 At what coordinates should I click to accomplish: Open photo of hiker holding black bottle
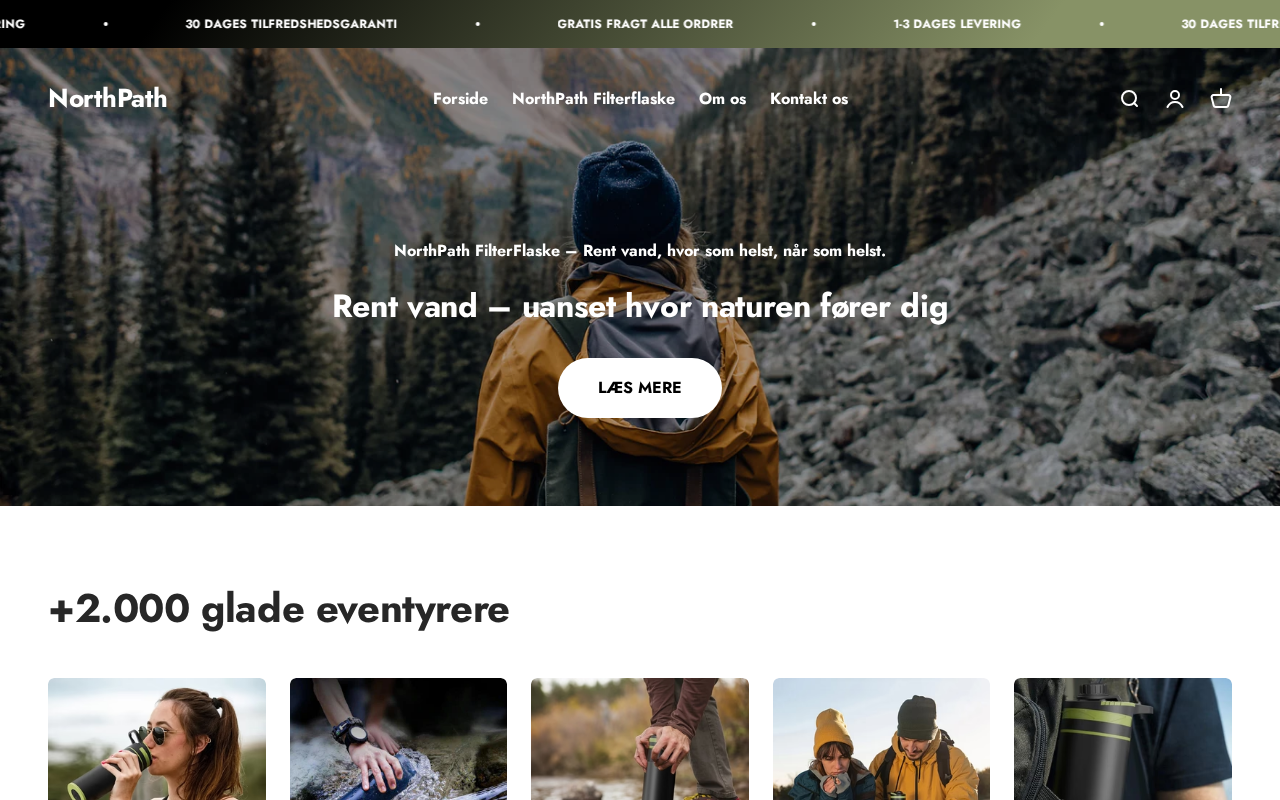pyautogui.click(x=640, y=739)
